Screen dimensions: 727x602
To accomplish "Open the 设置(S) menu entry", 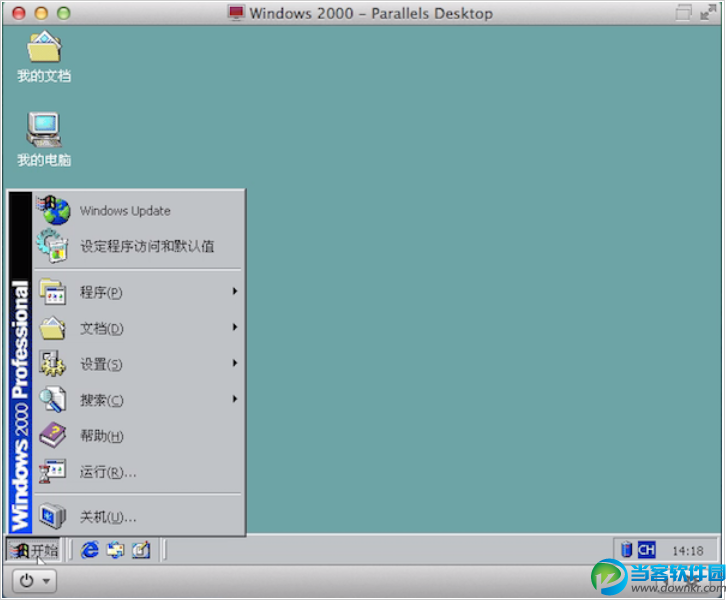I will 138,364.
